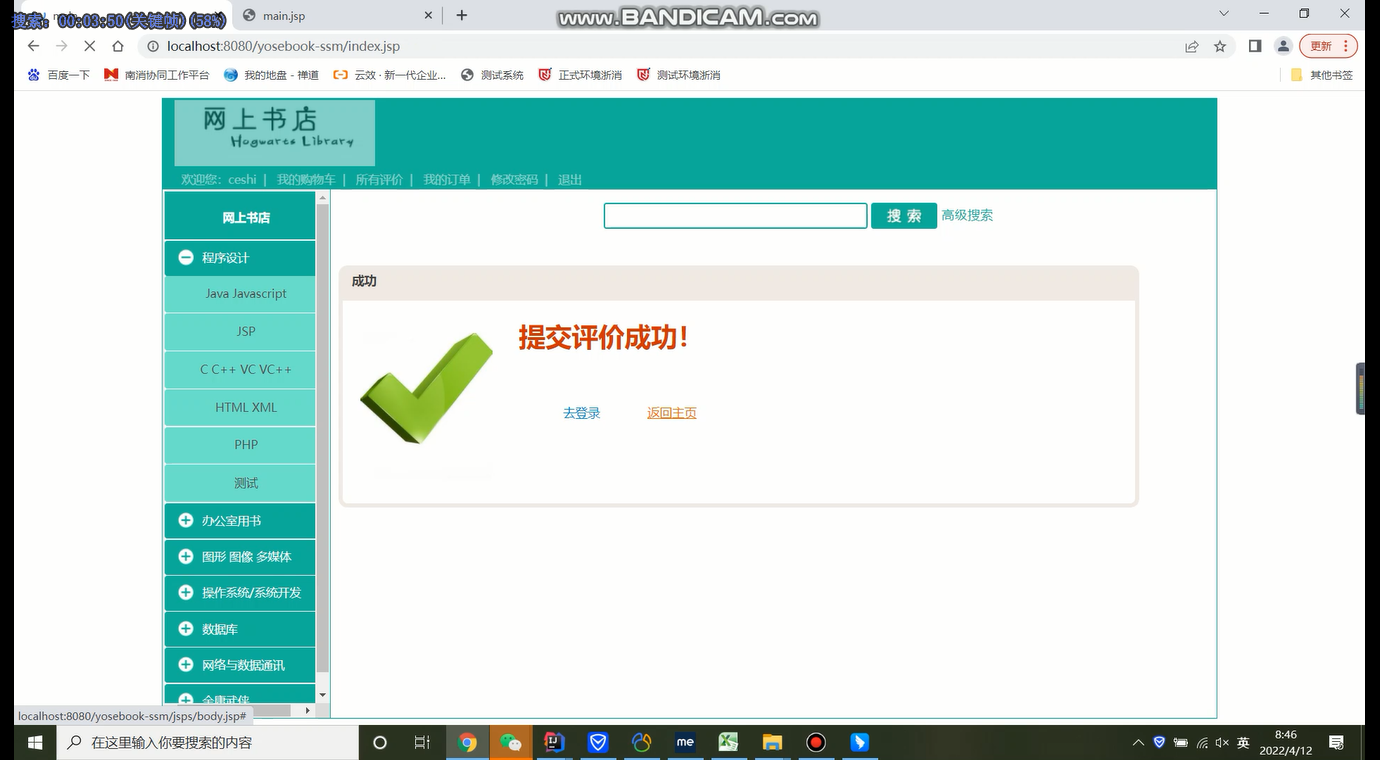This screenshot has height=760, width=1380.
Task: Open Excel from the taskbar
Action: [x=727, y=742]
